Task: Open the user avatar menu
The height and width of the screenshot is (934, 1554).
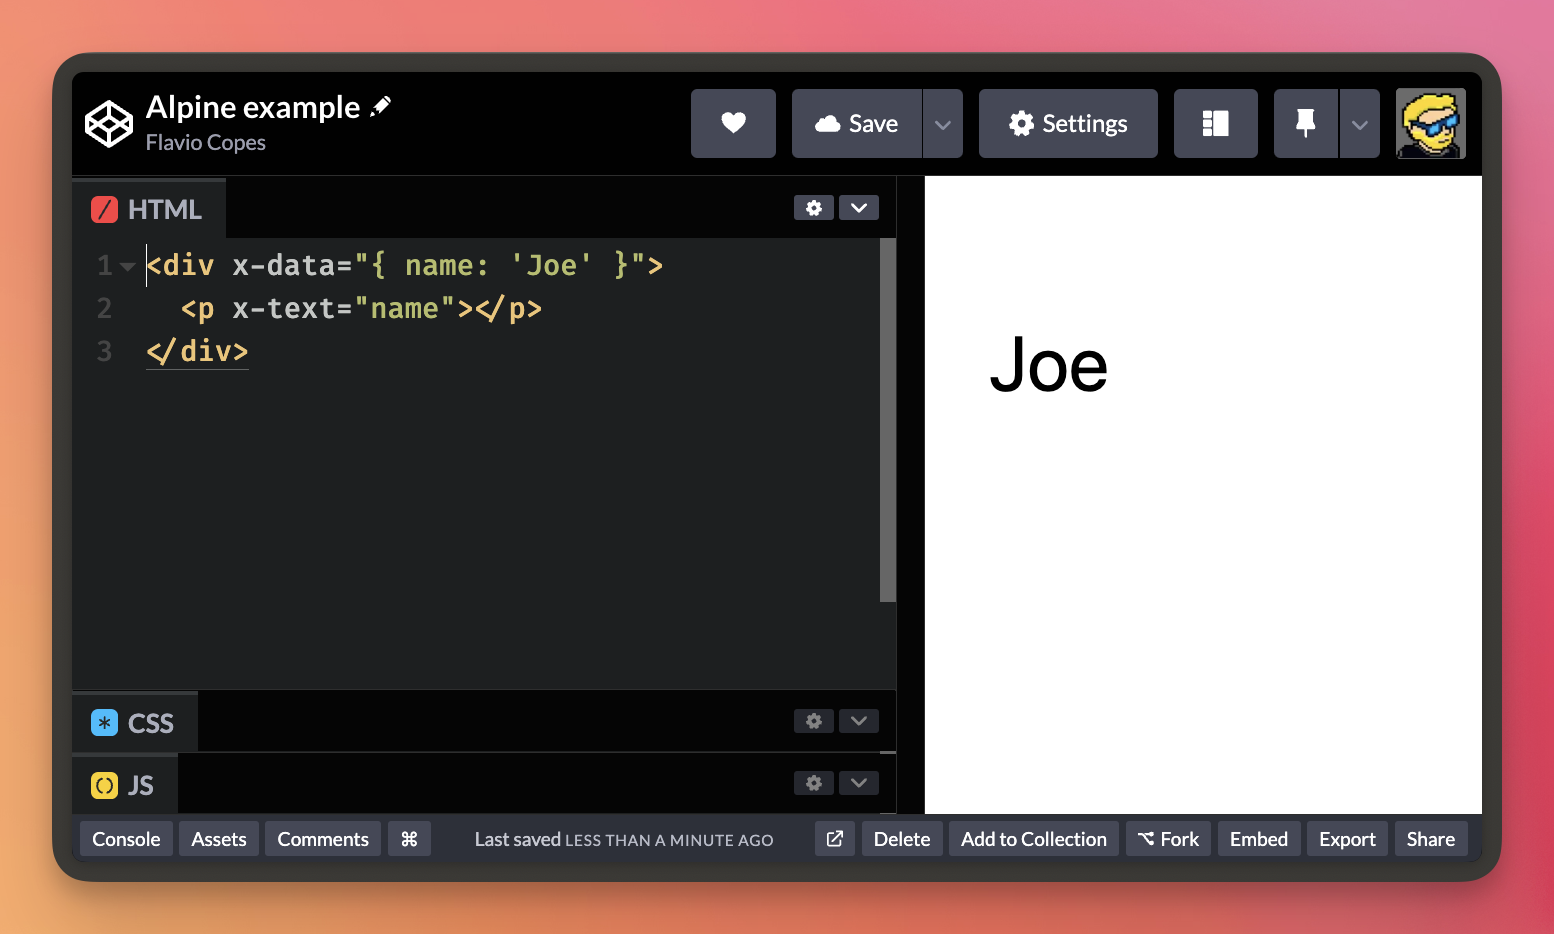Action: pos(1430,123)
